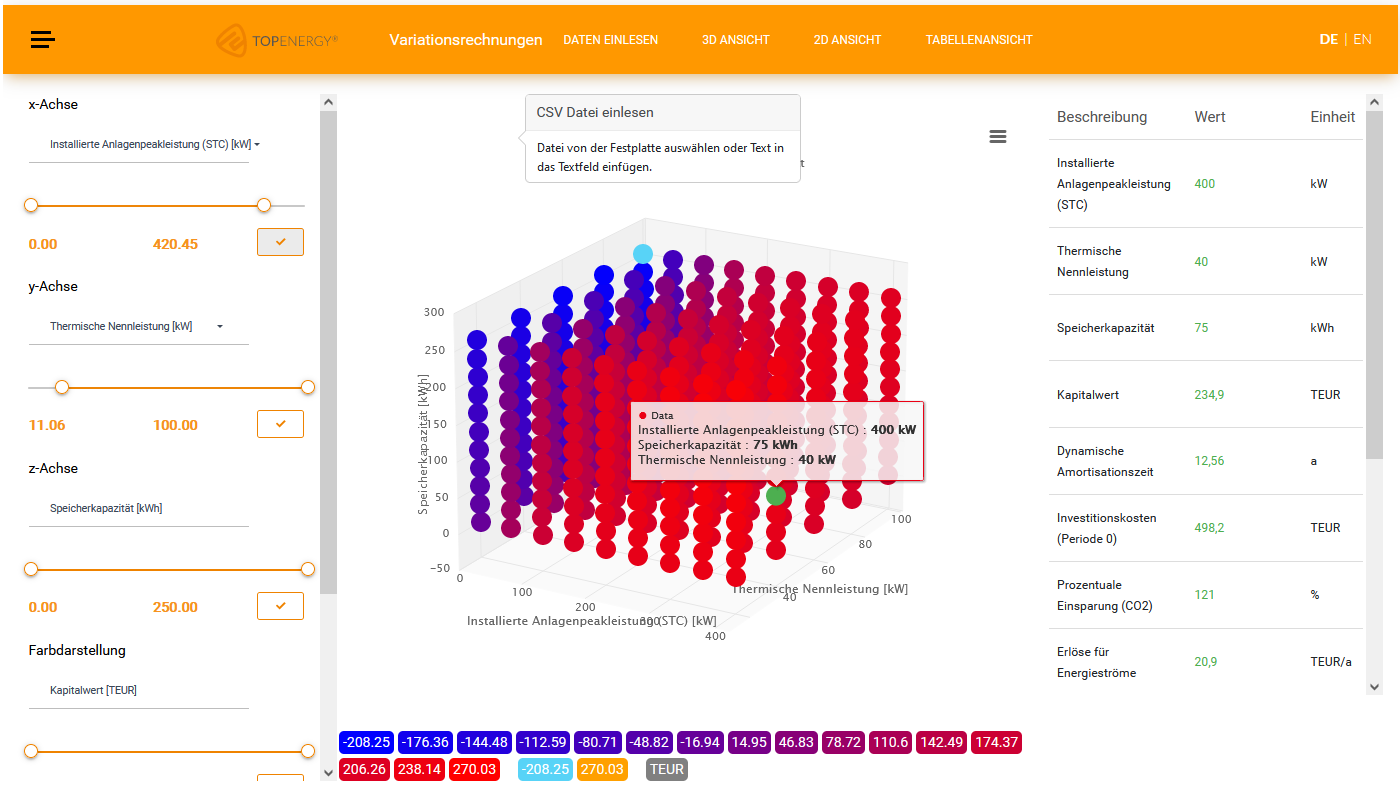Image resolution: width=1400 pixels, height=794 pixels.
Task: Confirm the z-Achse range with the checkmark button
Action: (x=280, y=606)
